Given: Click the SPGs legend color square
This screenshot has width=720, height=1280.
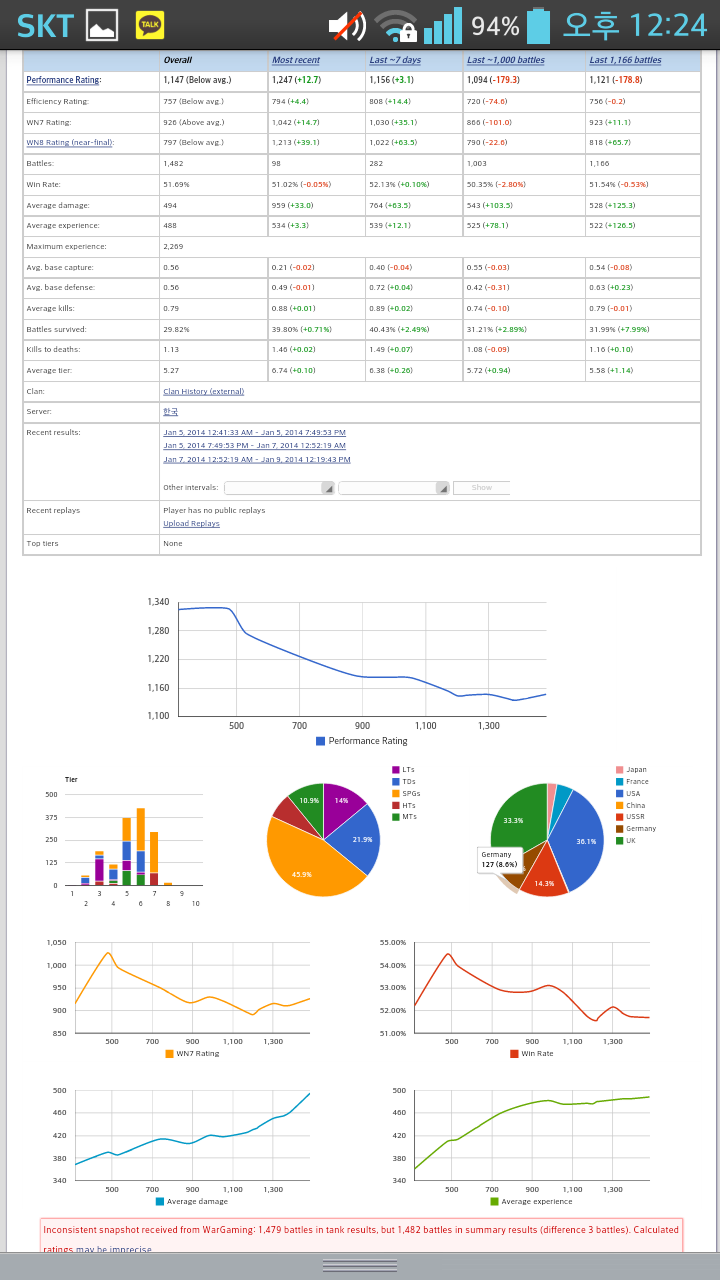Looking at the screenshot, I should 396,793.
